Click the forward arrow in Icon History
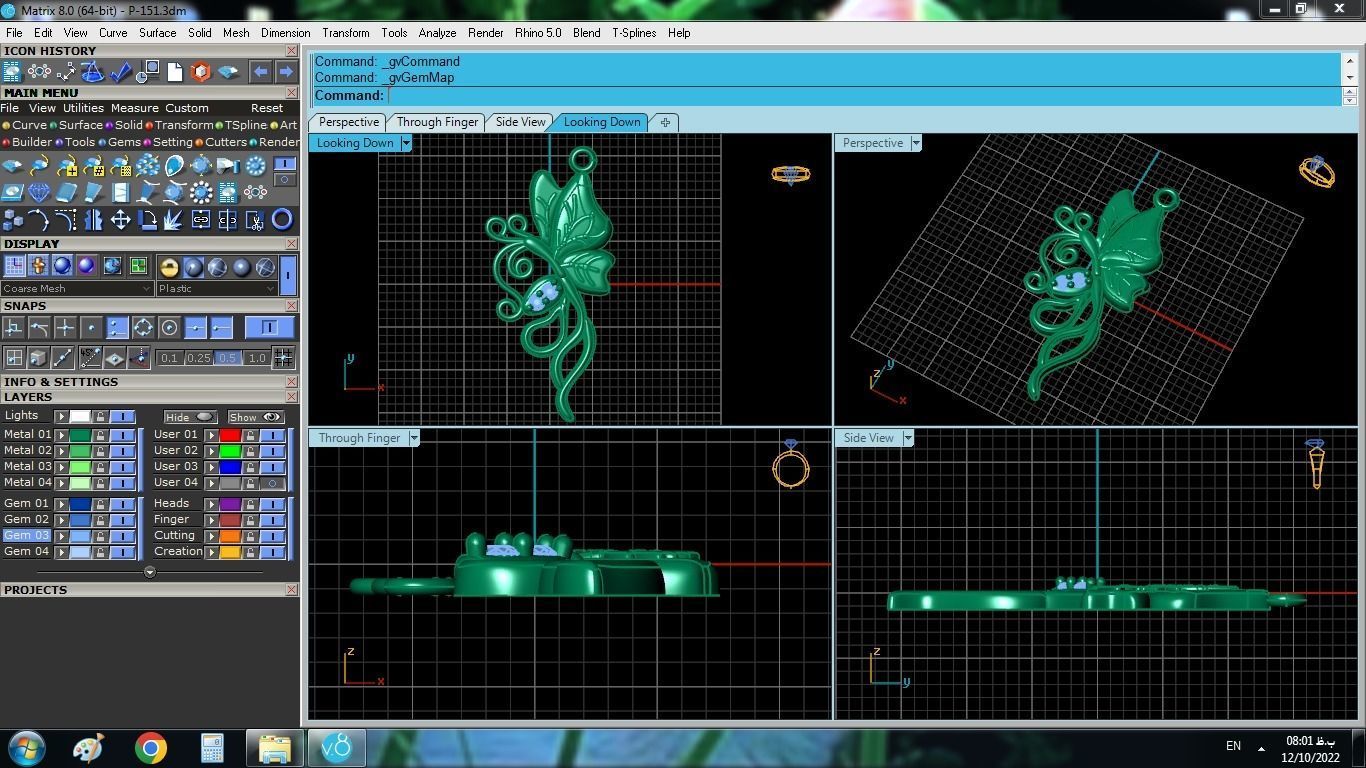Viewport: 1366px width, 768px height. coord(286,72)
